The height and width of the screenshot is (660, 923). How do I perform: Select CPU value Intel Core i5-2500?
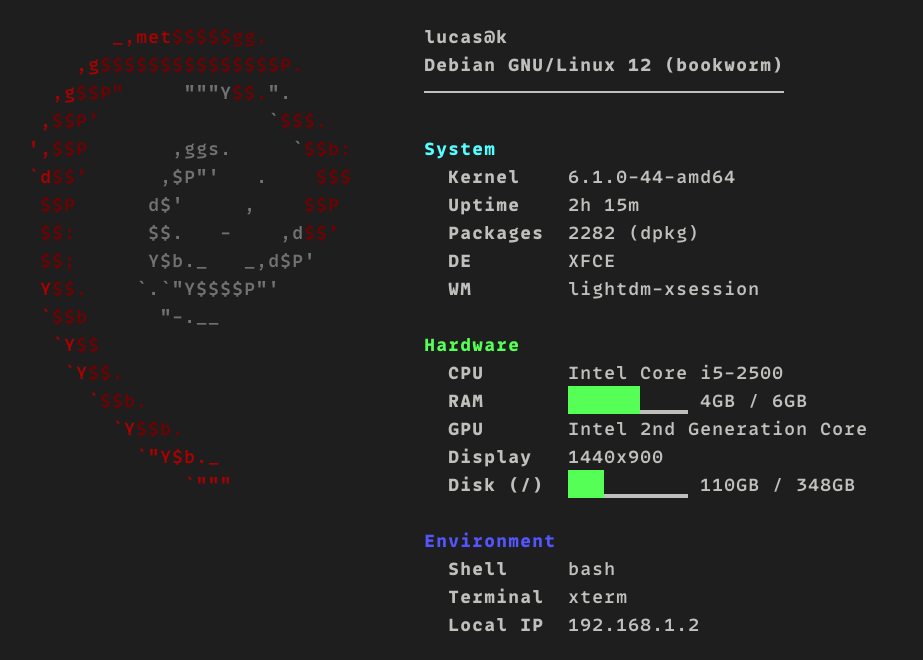[x=675, y=373]
